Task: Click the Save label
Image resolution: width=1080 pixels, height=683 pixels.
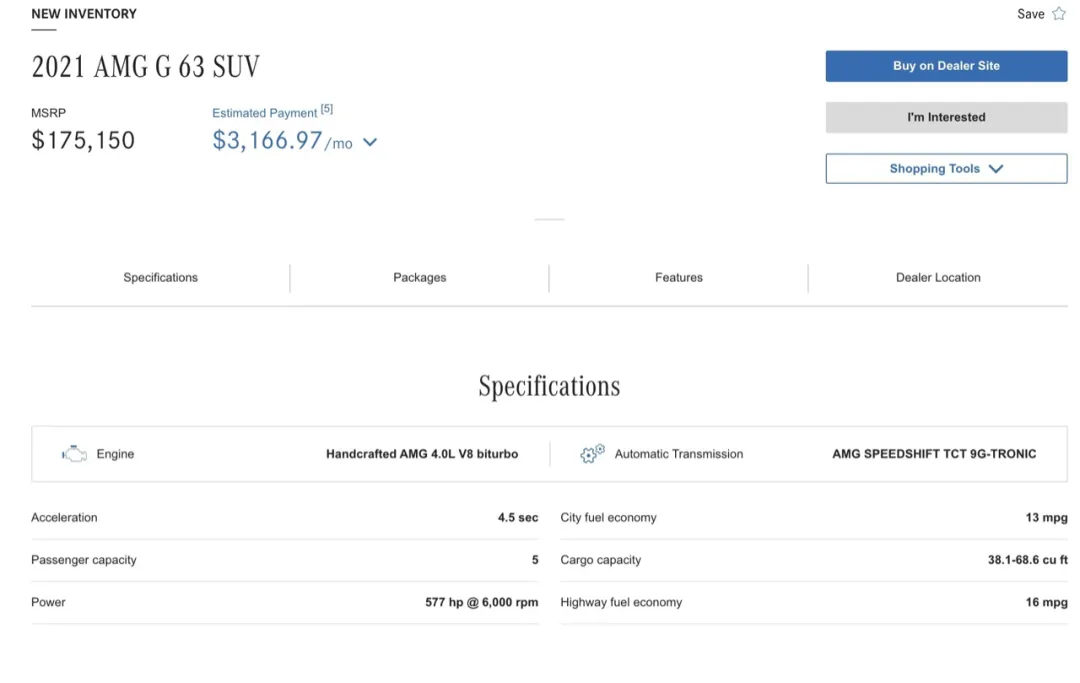Action: click(1030, 14)
